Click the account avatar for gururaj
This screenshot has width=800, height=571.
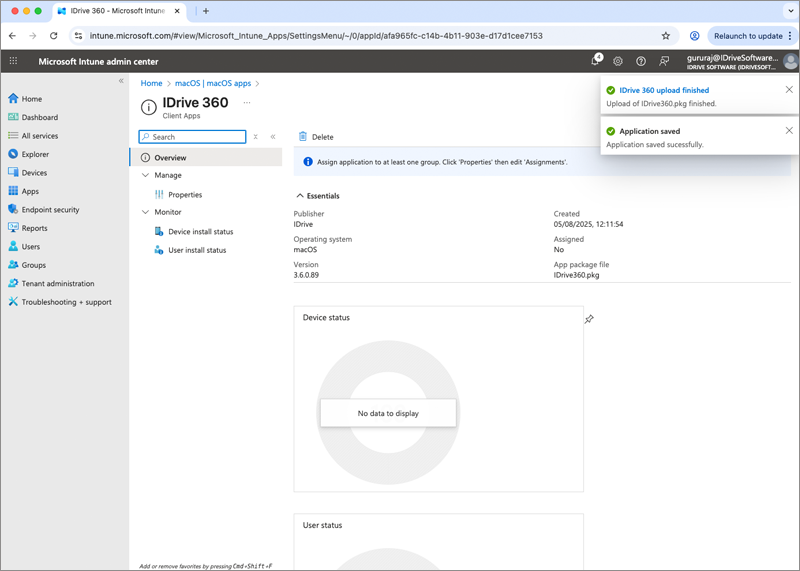coord(790,61)
